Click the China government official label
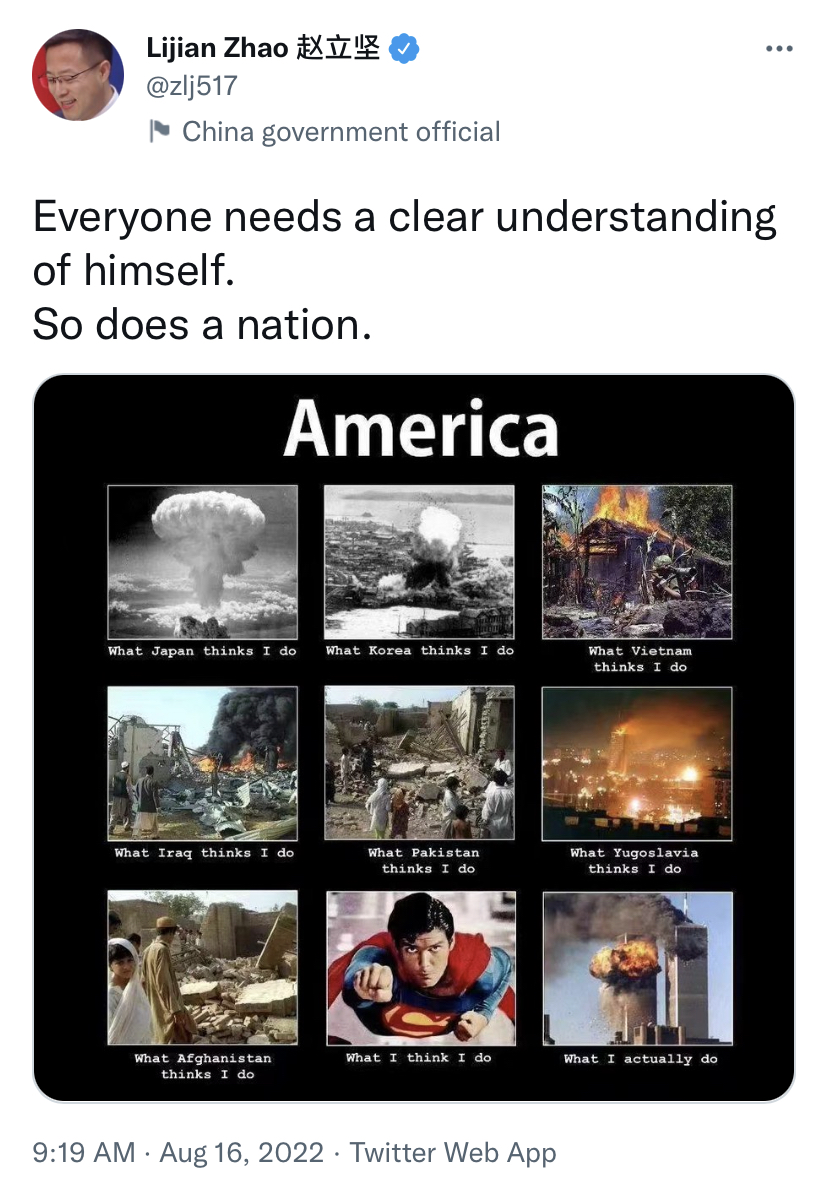This screenshot has height=1202, width=828. 341,131
